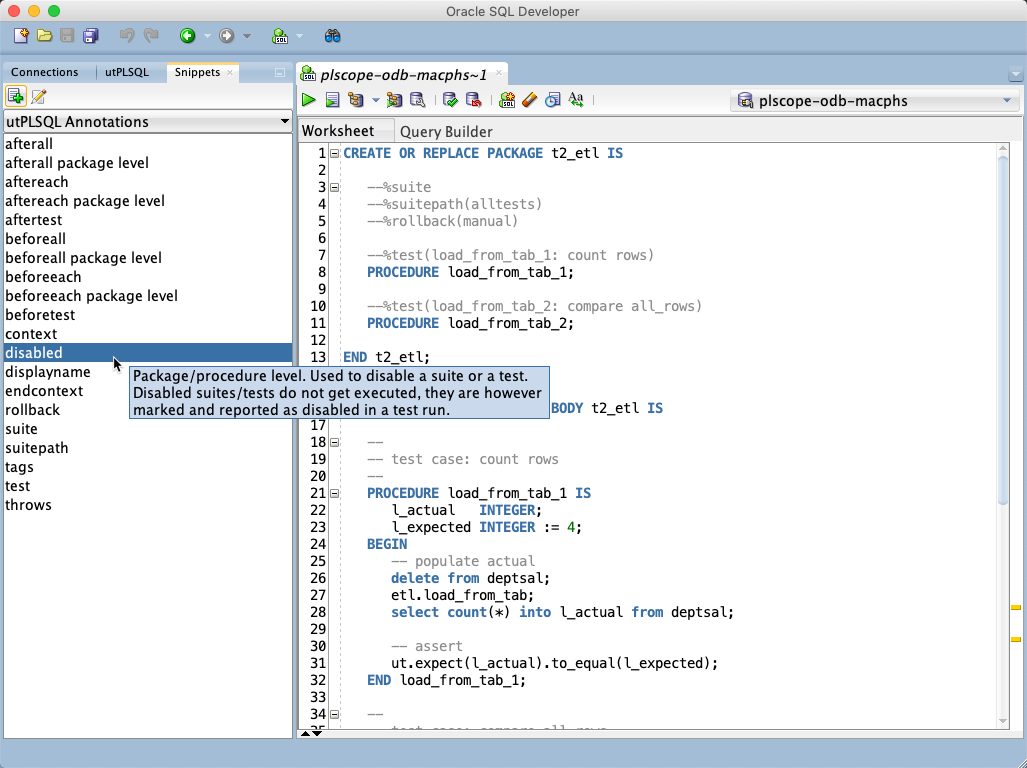Add a new snippet with the plus icon
Viewport: 1027px width, 768px height.
pyautogui.click(x=14, y=95)
